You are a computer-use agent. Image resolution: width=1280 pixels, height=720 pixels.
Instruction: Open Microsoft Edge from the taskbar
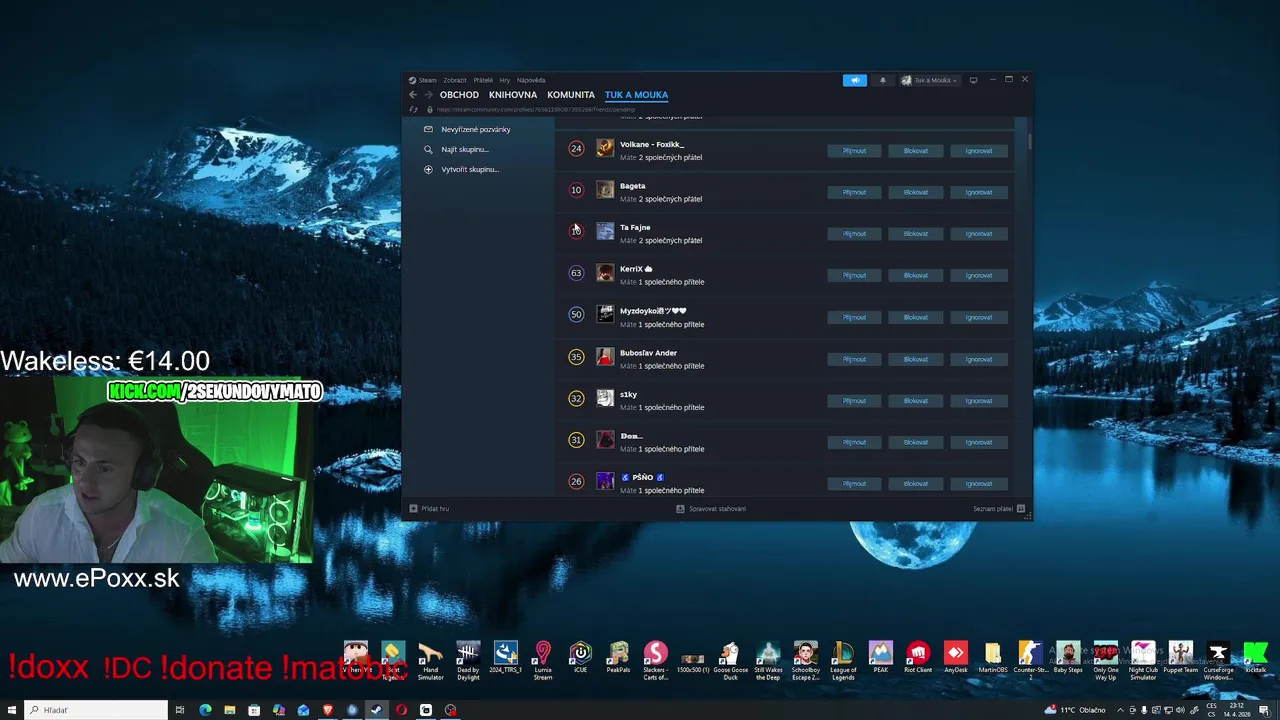click(205, 710)
